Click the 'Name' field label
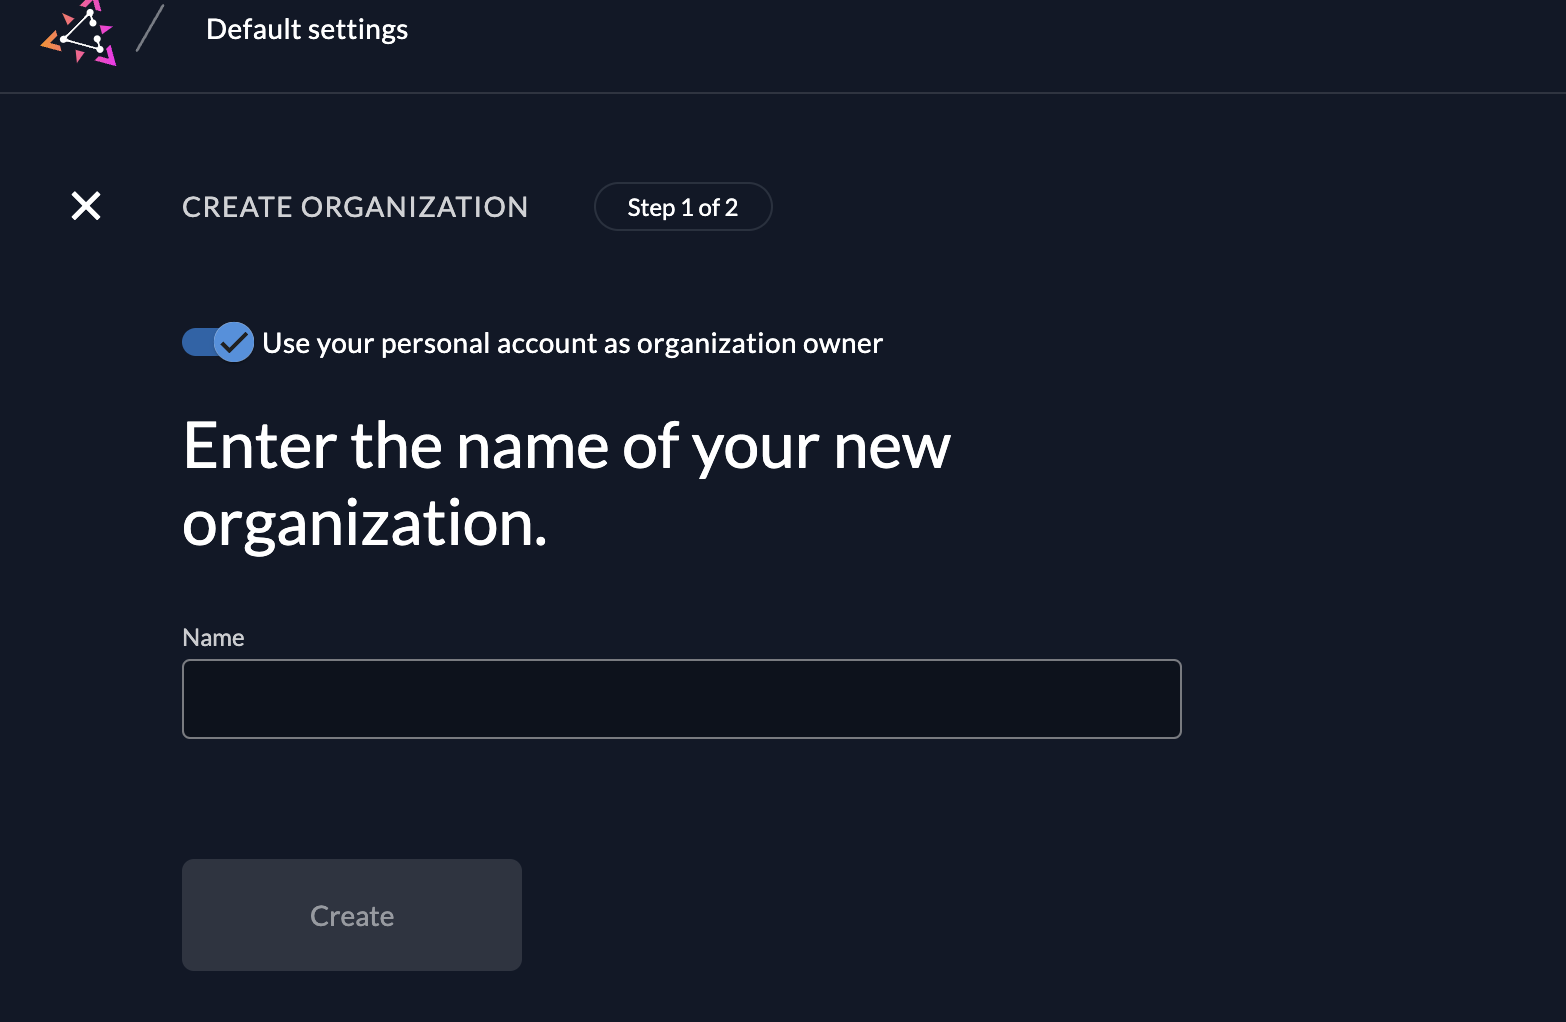 click(213, 637)
